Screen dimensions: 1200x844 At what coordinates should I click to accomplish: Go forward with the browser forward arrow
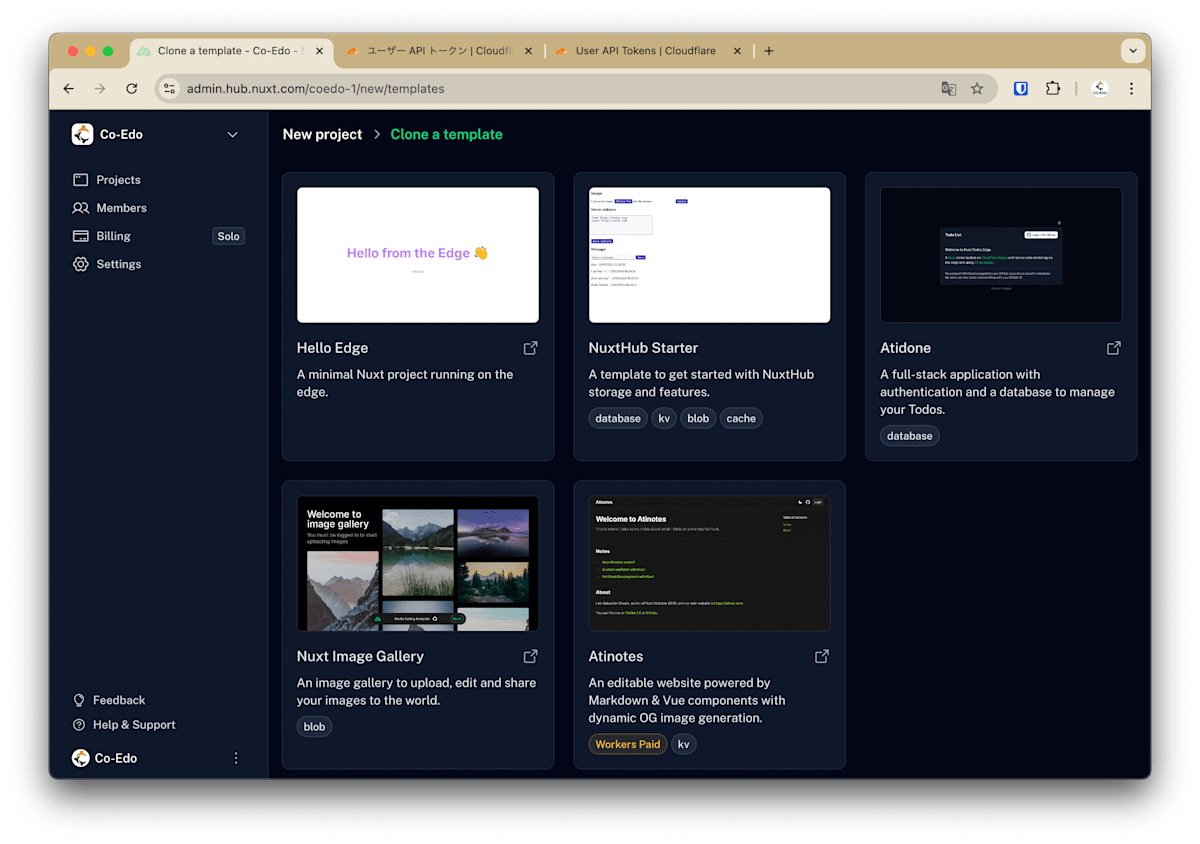point(100,89)
